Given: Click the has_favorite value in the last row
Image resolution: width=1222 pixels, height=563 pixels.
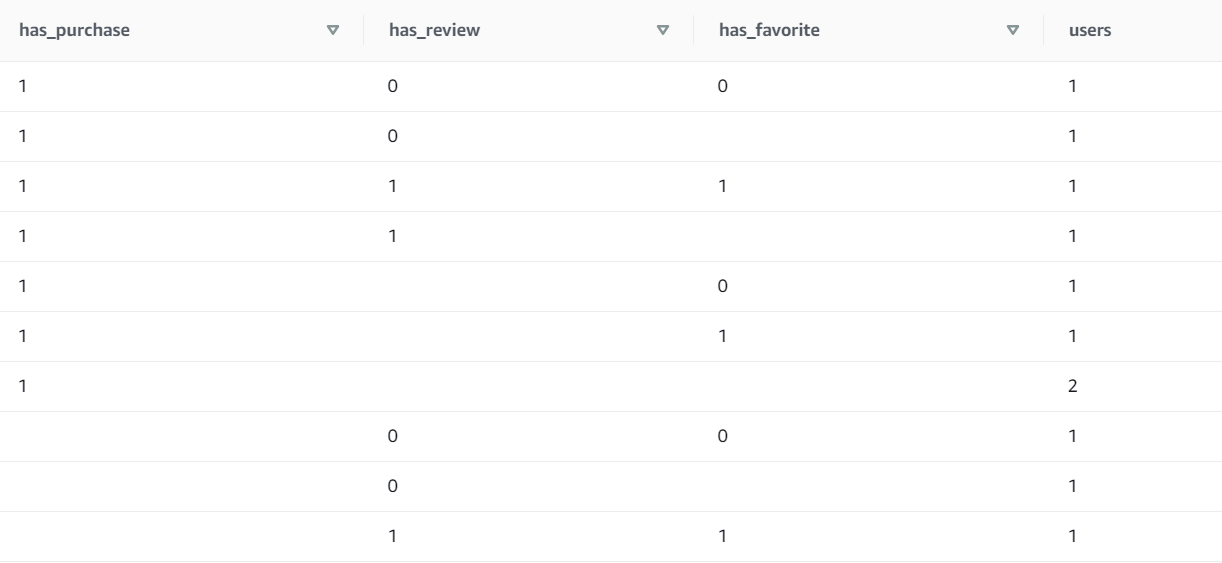Looking at the screenshot, I should pyautogui.click(x=723, y=536).
